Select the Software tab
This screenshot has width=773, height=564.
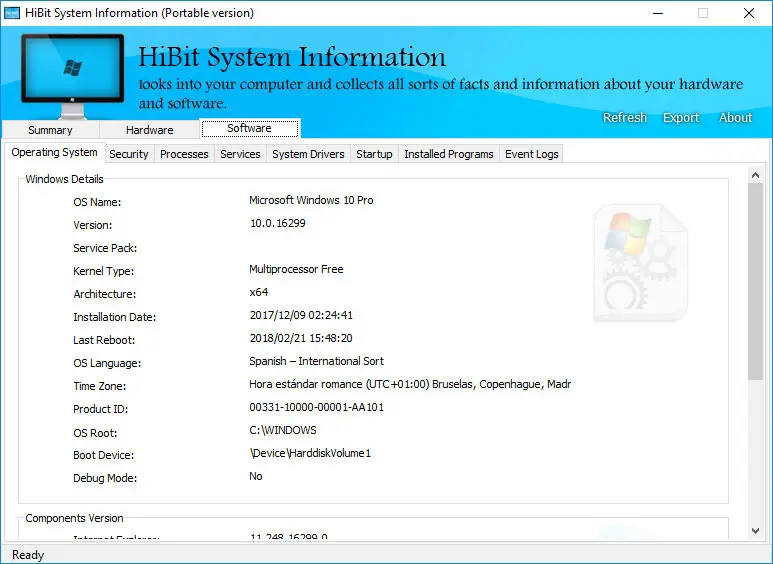[x=249, y=128]
